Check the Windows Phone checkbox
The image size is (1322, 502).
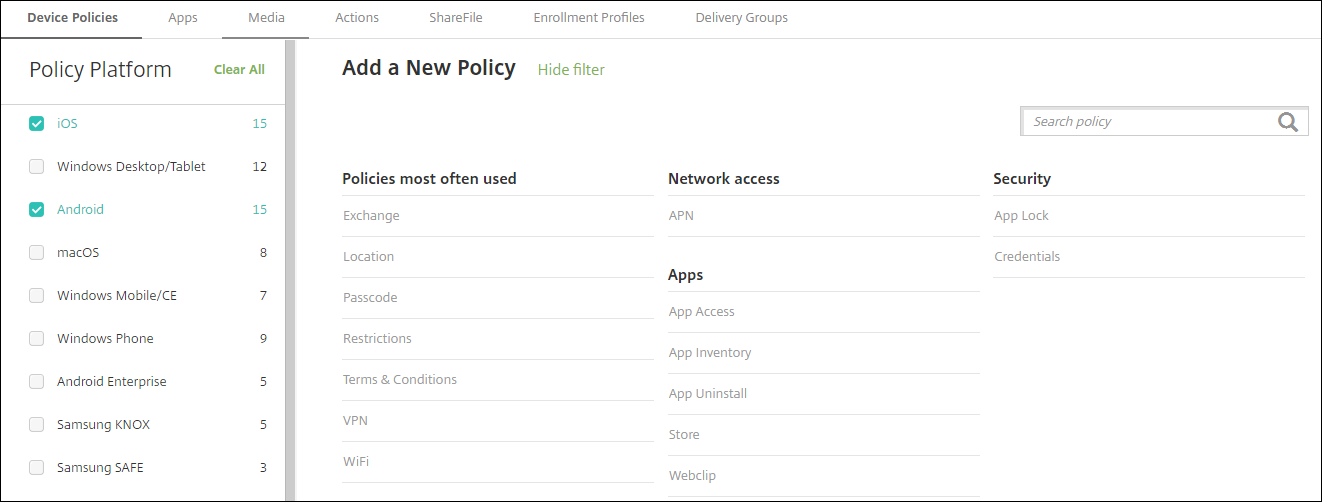tap(37, 339)
